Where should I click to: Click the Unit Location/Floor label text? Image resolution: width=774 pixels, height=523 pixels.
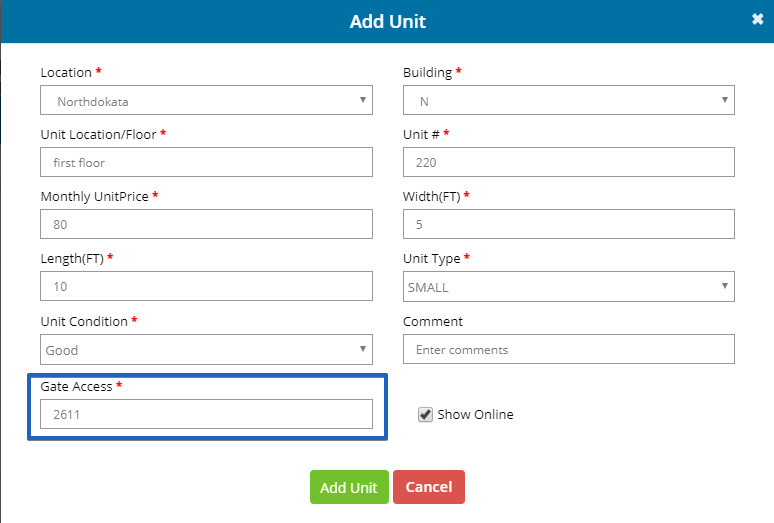pyautogui.click(x=98, y=135)
